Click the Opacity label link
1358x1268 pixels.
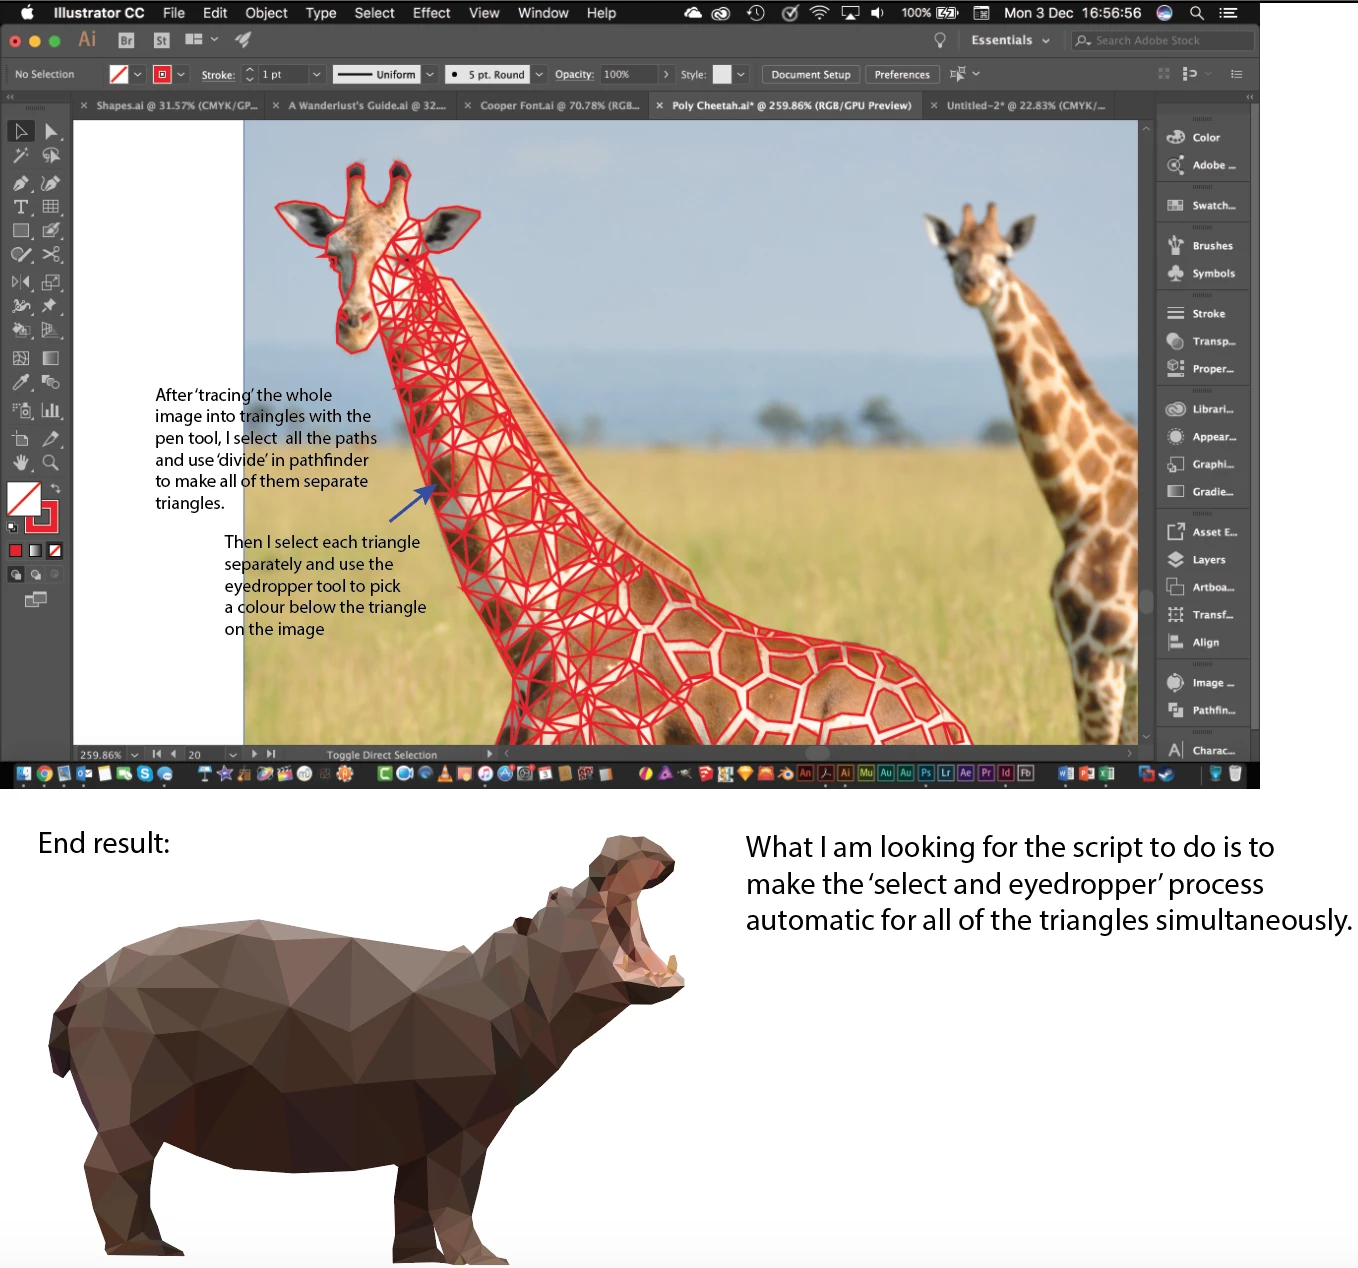pyautogui.click(x=574, y=75)
